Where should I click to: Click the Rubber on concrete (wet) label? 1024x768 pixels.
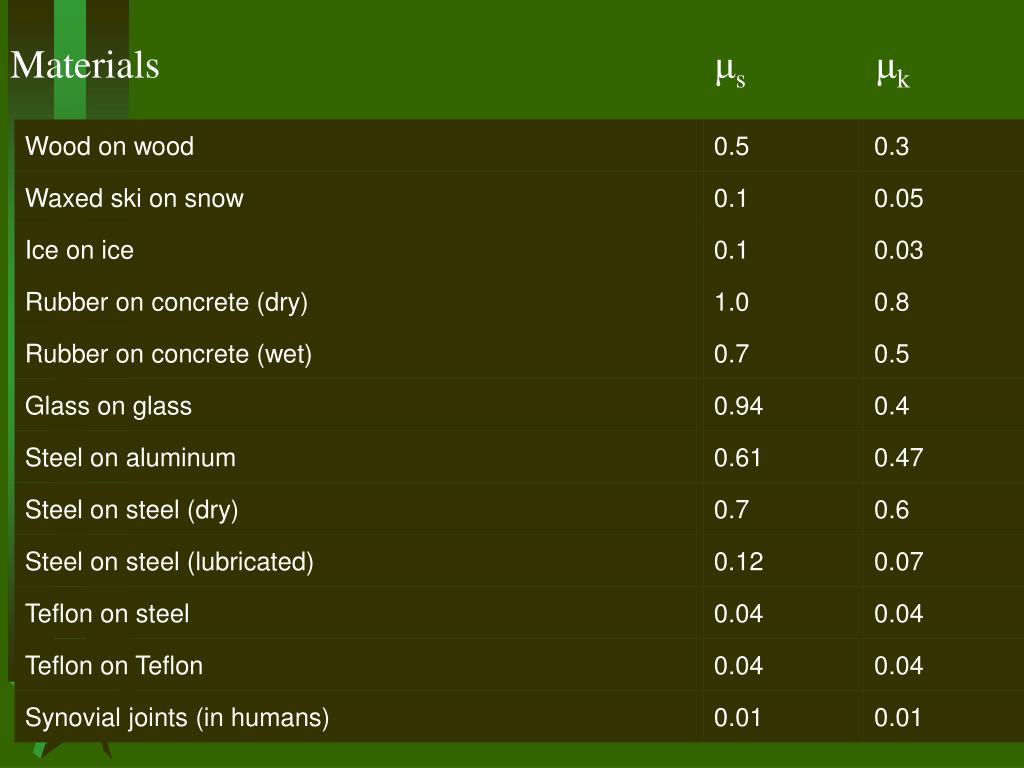168,355
